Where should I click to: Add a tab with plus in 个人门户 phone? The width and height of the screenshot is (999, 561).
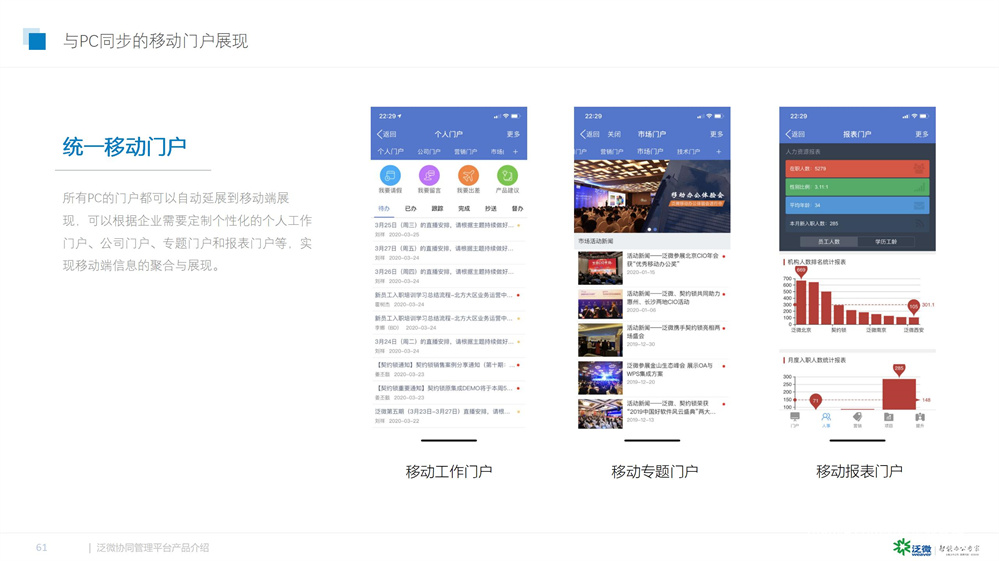coord(515,152)
